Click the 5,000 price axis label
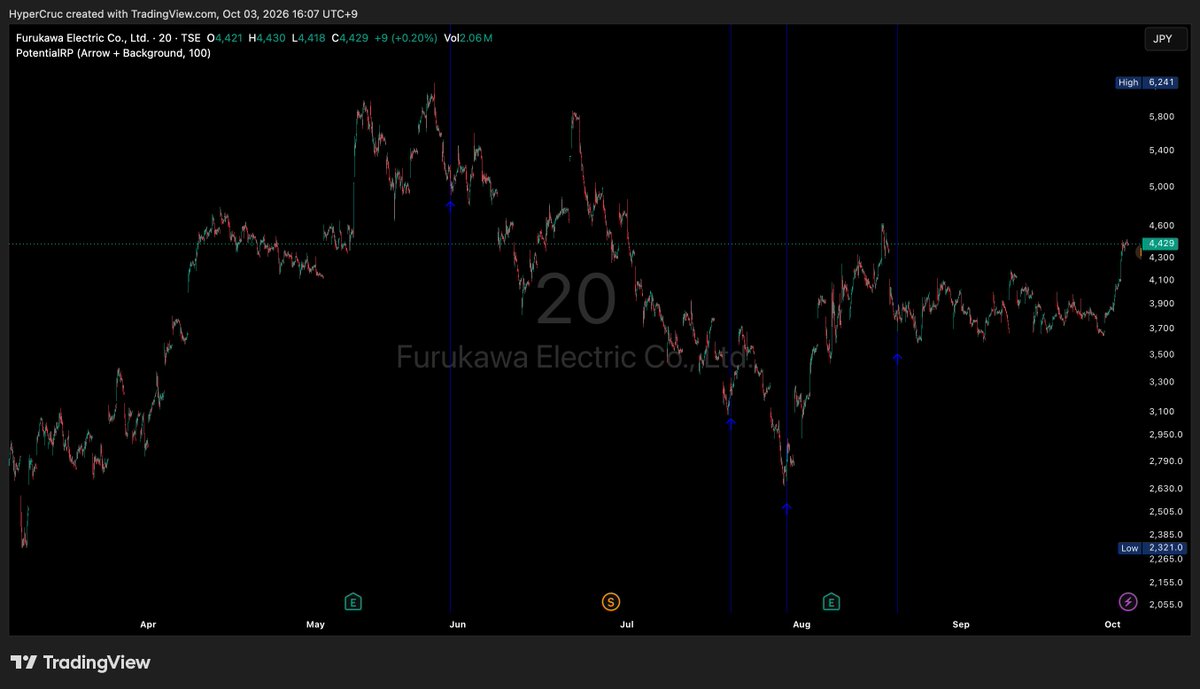The image size is (1200, 689). pyautogui.click(x=1161, y=187)
